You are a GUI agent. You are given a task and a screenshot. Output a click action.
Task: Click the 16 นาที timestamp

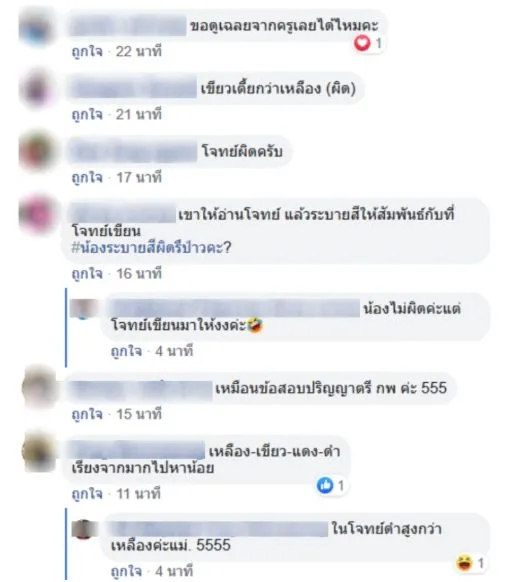tap(139, 274)
